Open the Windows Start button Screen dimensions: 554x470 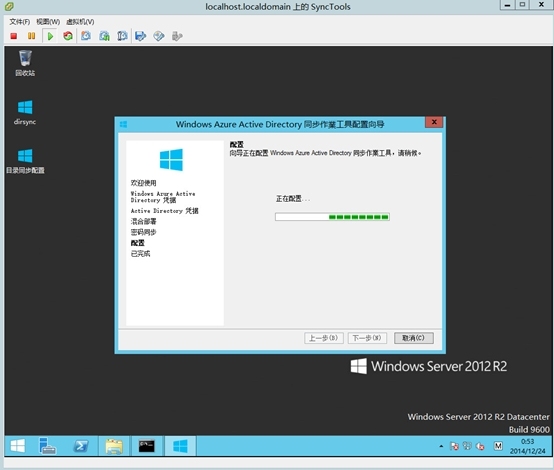pos(17,446)
